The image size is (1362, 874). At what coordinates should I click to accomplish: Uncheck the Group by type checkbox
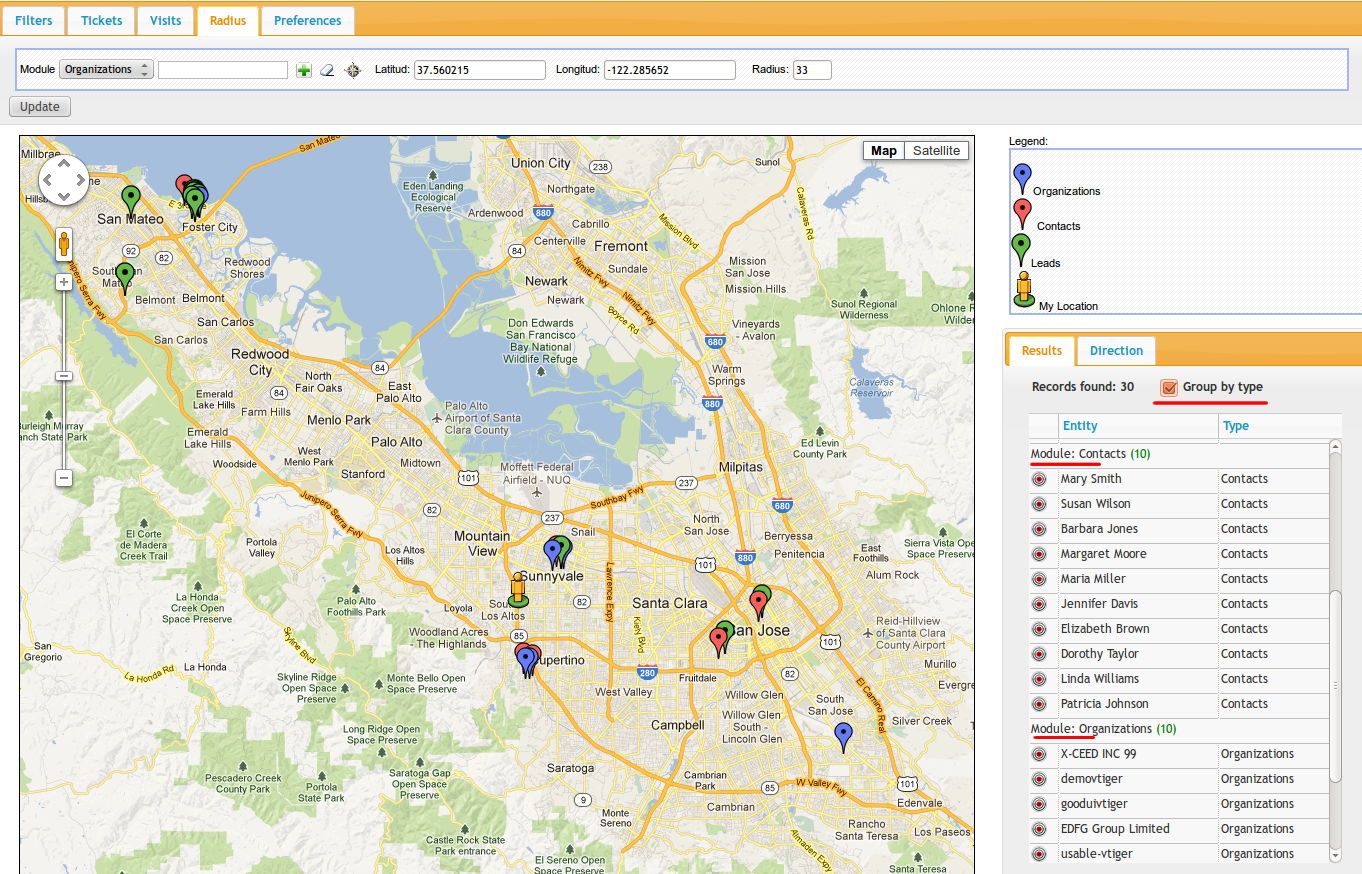tap(1168, 387)
